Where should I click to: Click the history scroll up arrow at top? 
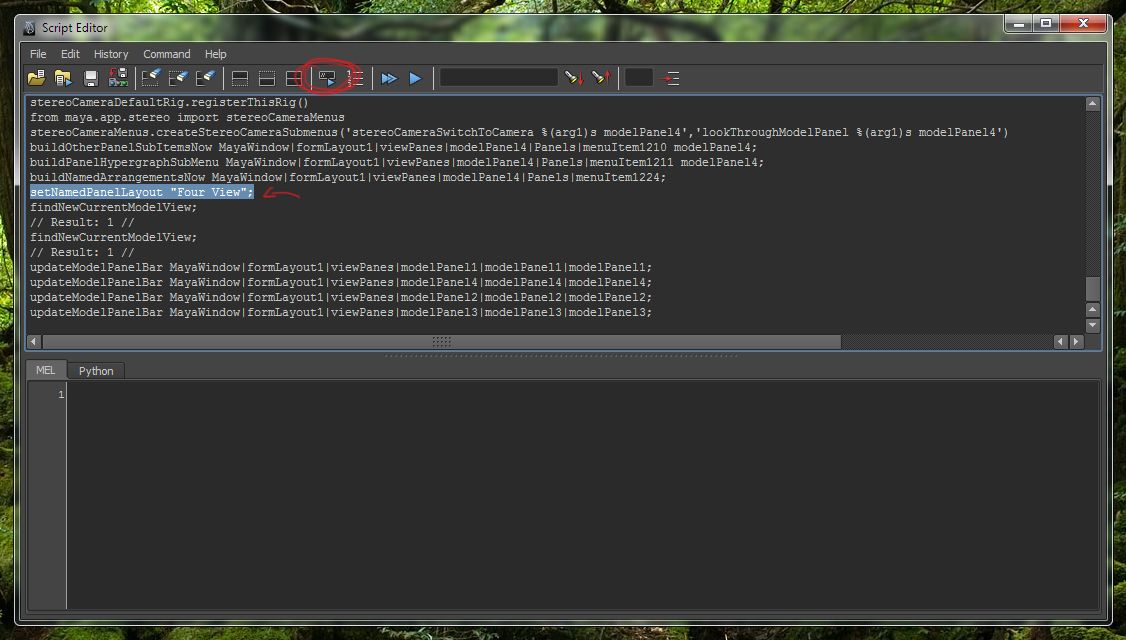point(1092,103)
